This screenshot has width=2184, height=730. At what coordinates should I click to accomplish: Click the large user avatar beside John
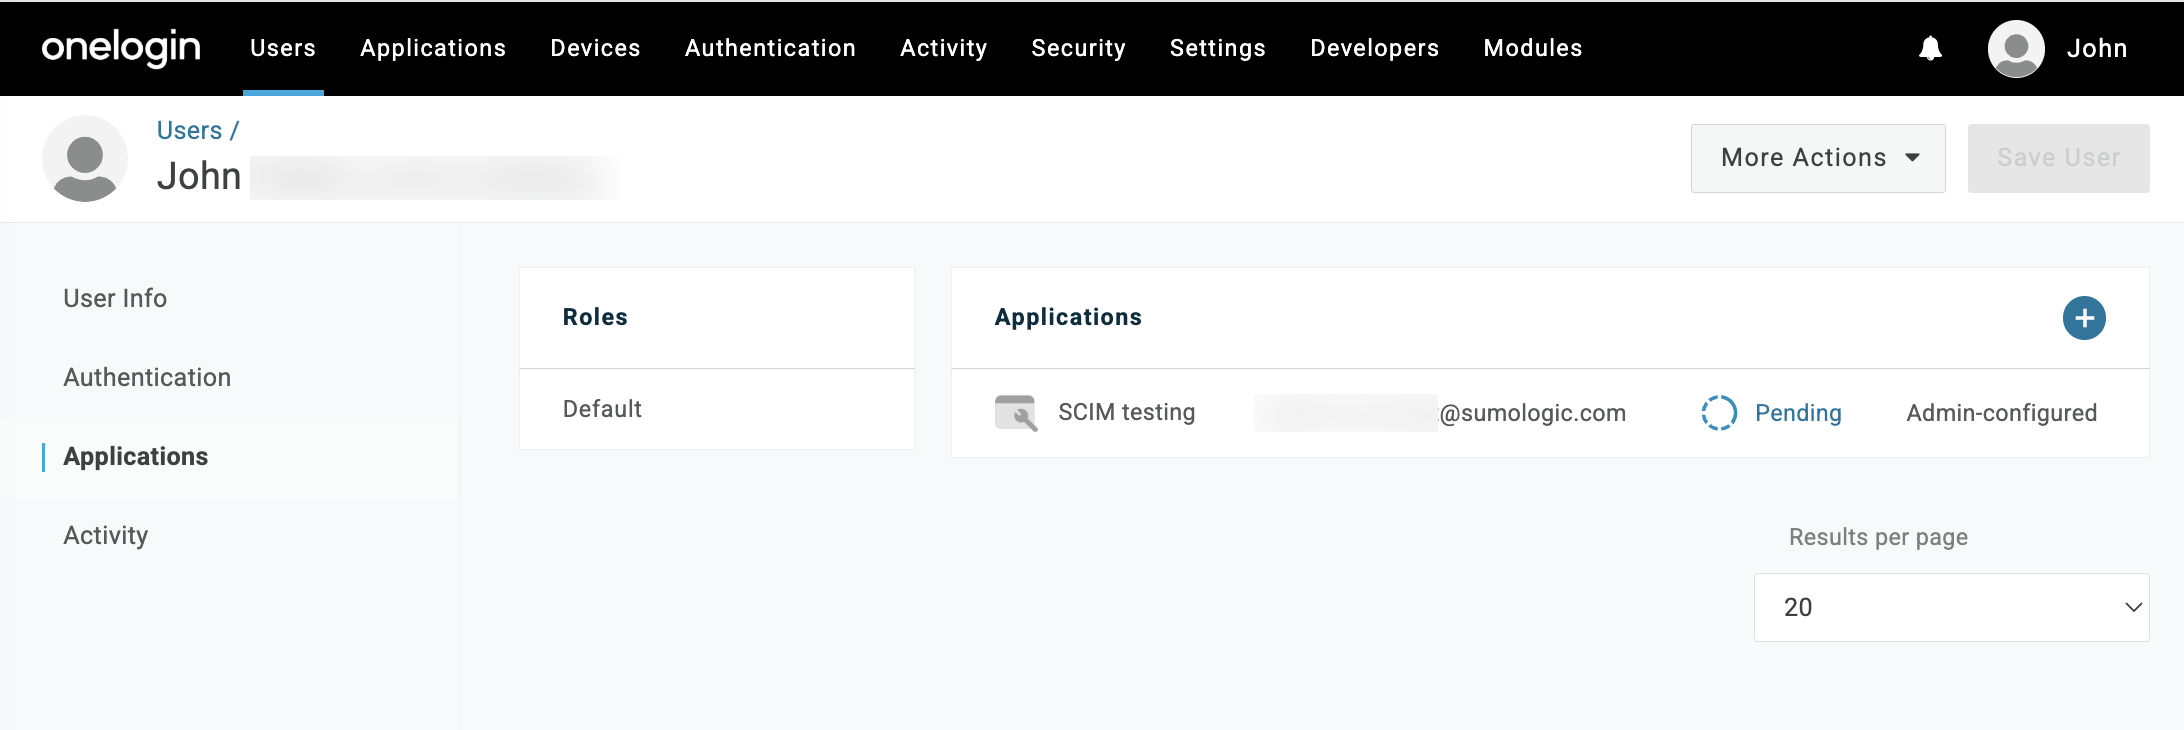point(85,158)
